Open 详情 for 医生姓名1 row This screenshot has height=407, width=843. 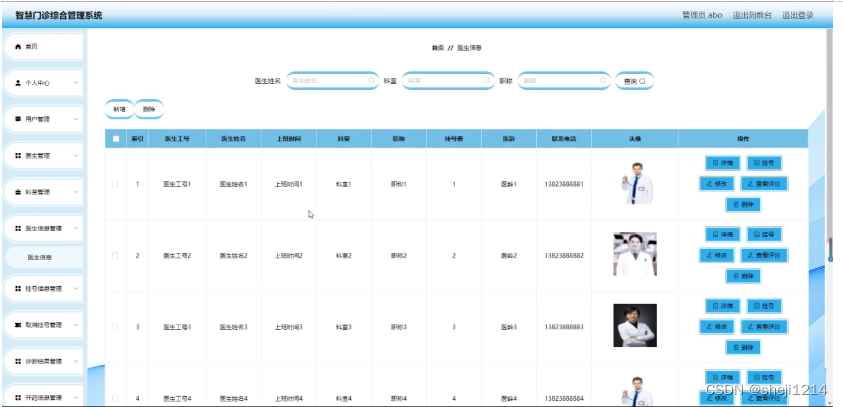coord(723,162)
